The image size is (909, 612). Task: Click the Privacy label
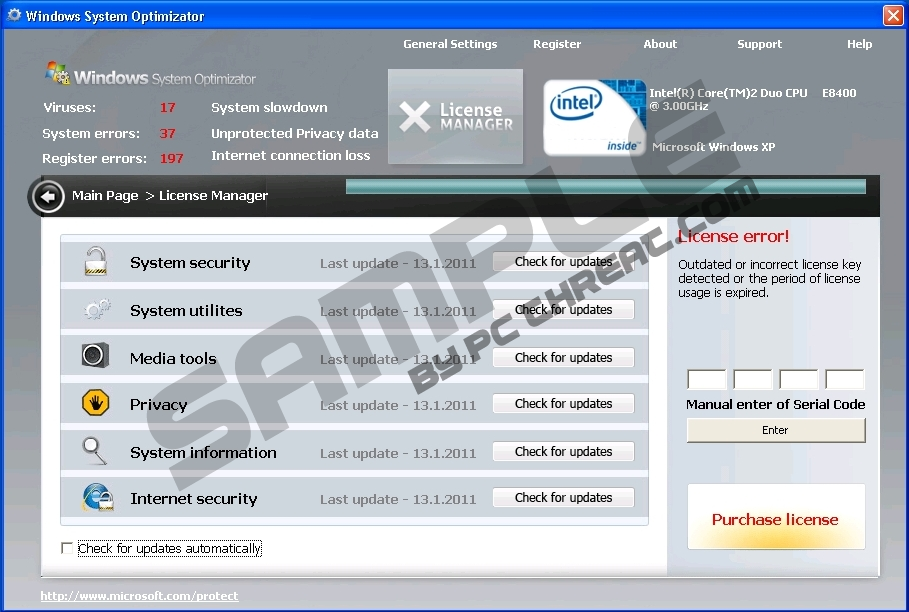158,405
